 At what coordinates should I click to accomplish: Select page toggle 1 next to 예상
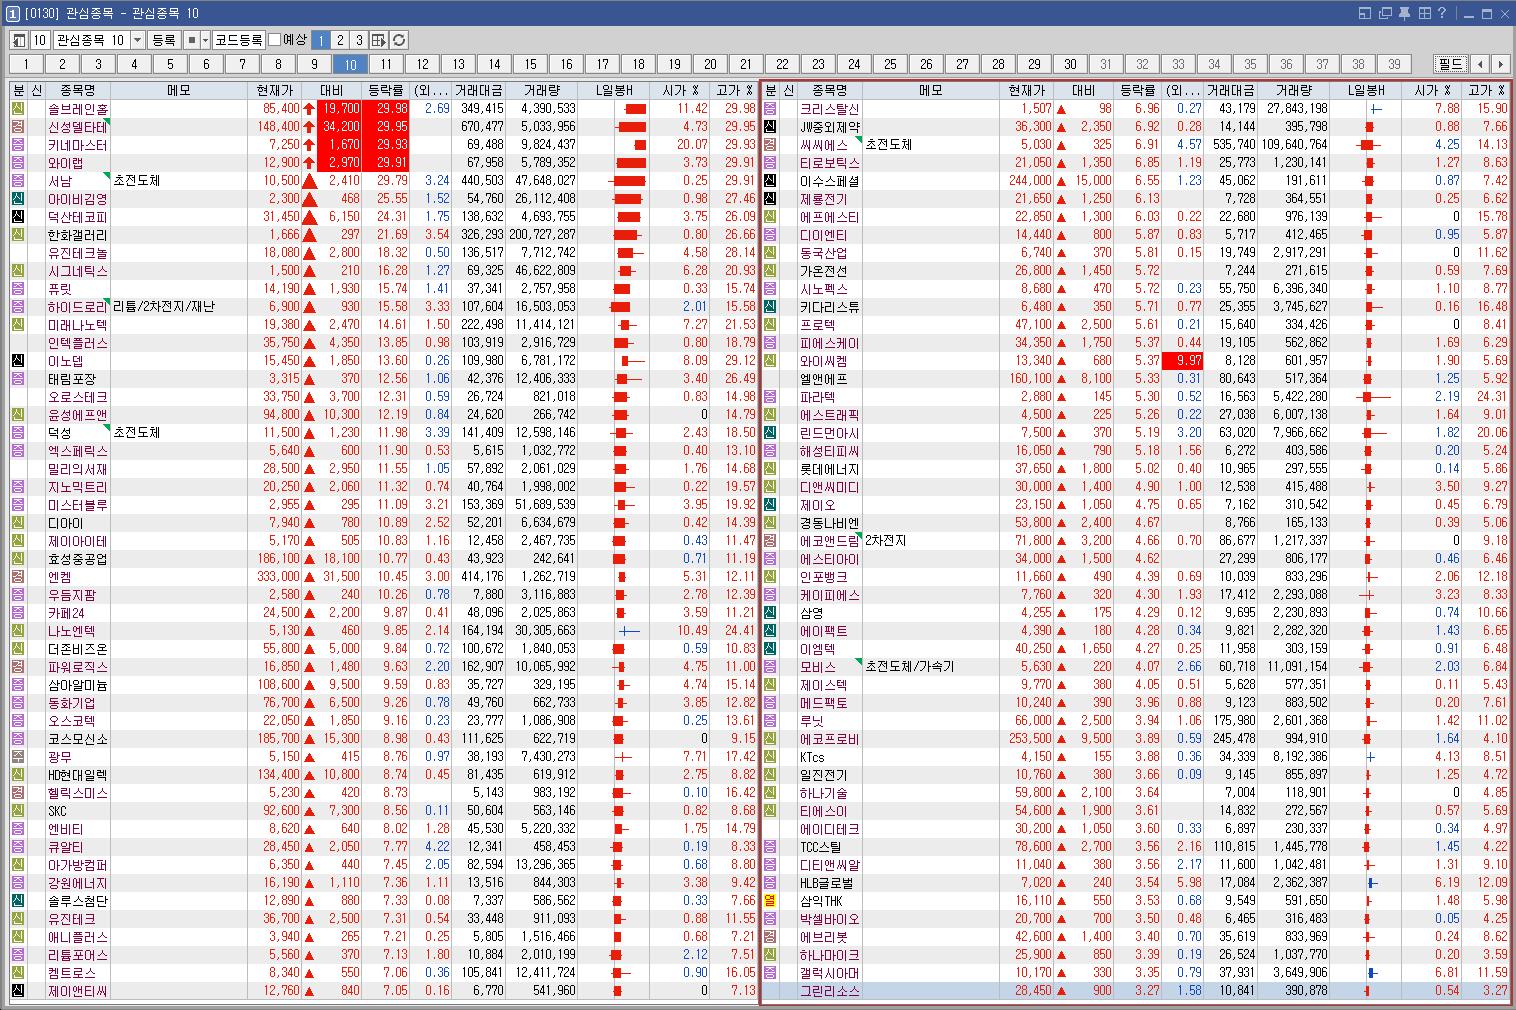320,40
